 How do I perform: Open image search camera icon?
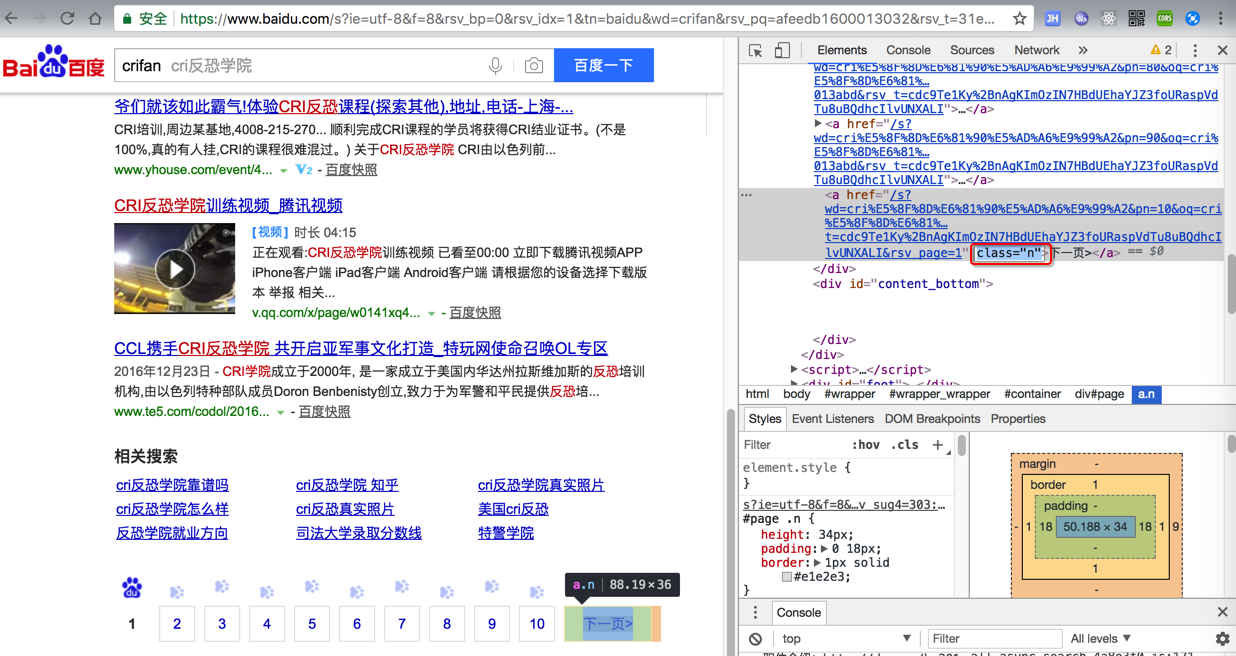[x=534, y=66]
